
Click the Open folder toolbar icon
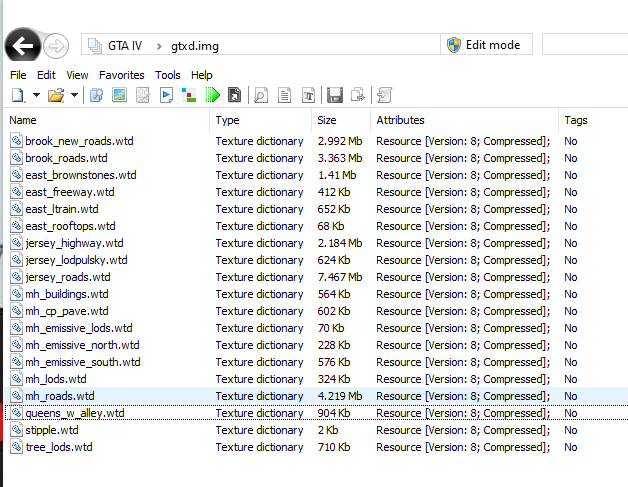pos(56,95)
